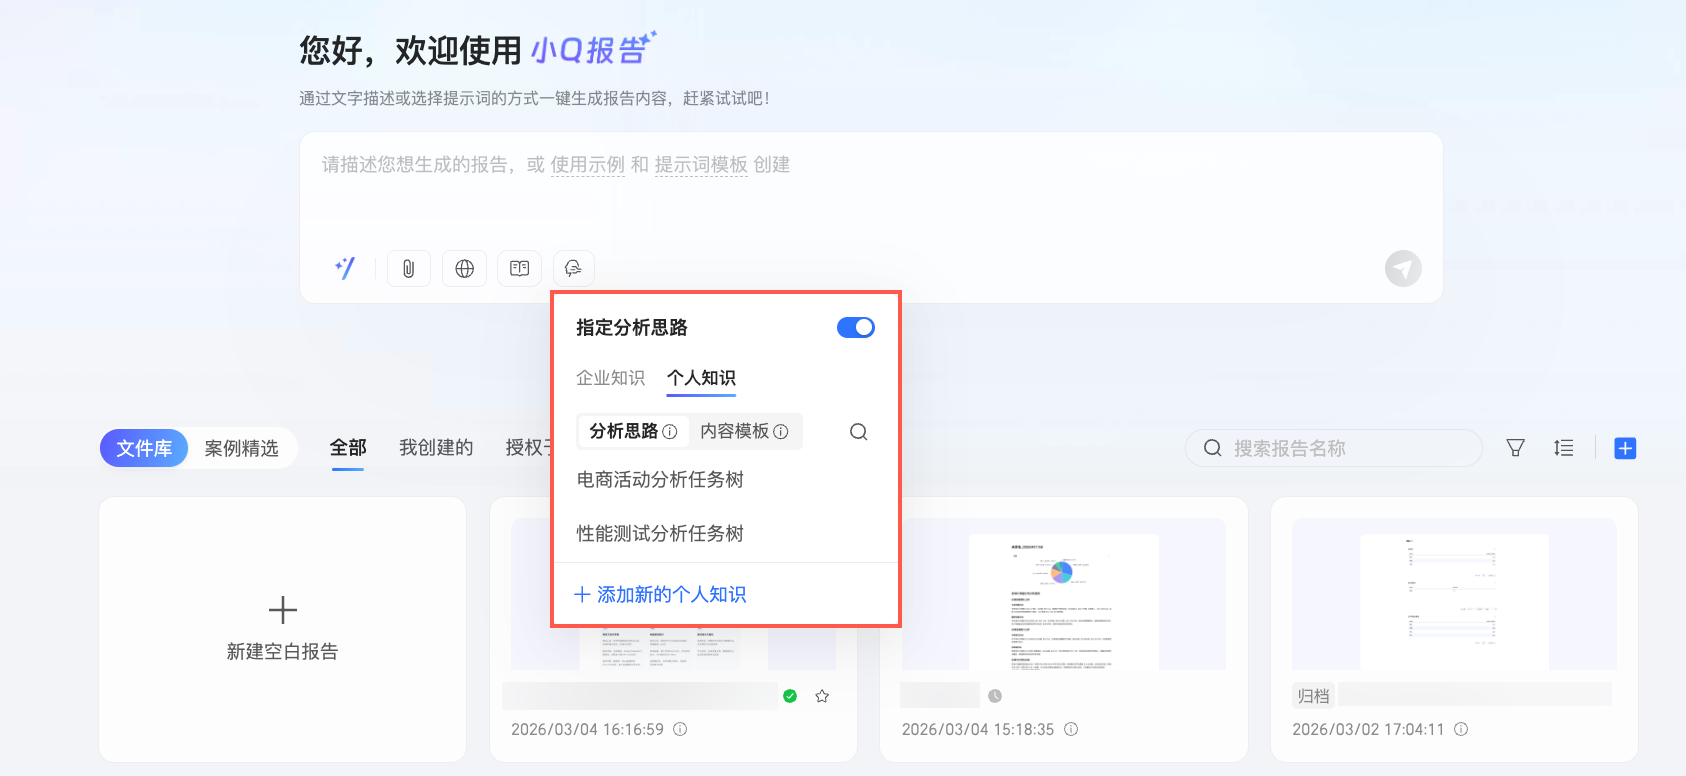Click the 2026/03/04 16:16:59 timestamp
The height and width of the screenshot is (776, 1686).
(x=587, y=729)
